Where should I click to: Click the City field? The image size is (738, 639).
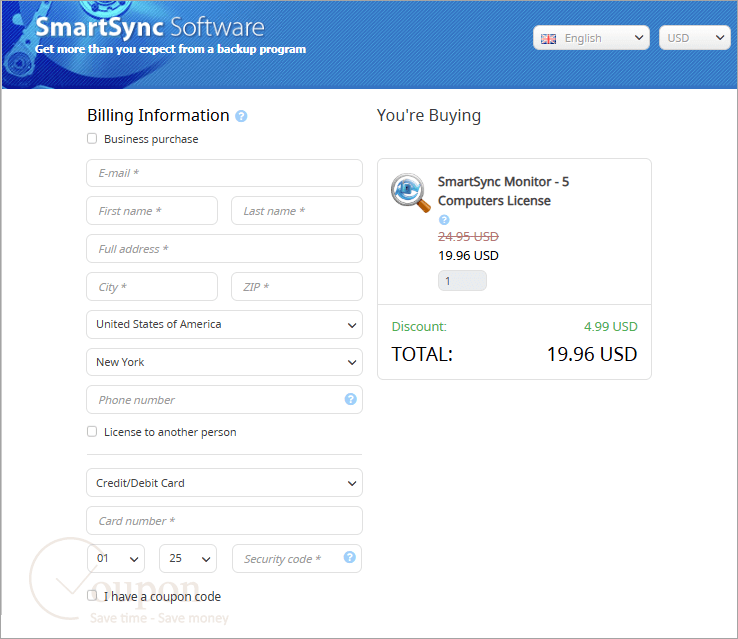(x=152, y=287)
